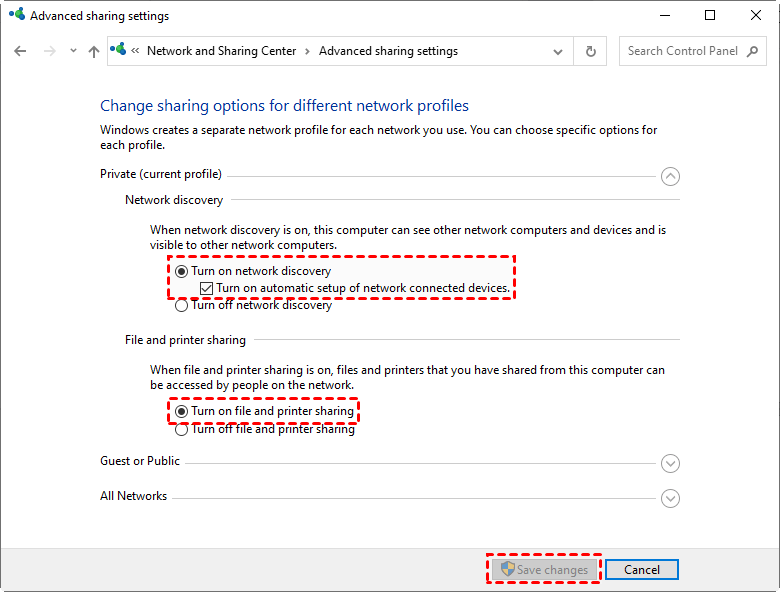Collapse the Private profile section
The width and height of the screenshot is (780, 592).
(670, 177)
